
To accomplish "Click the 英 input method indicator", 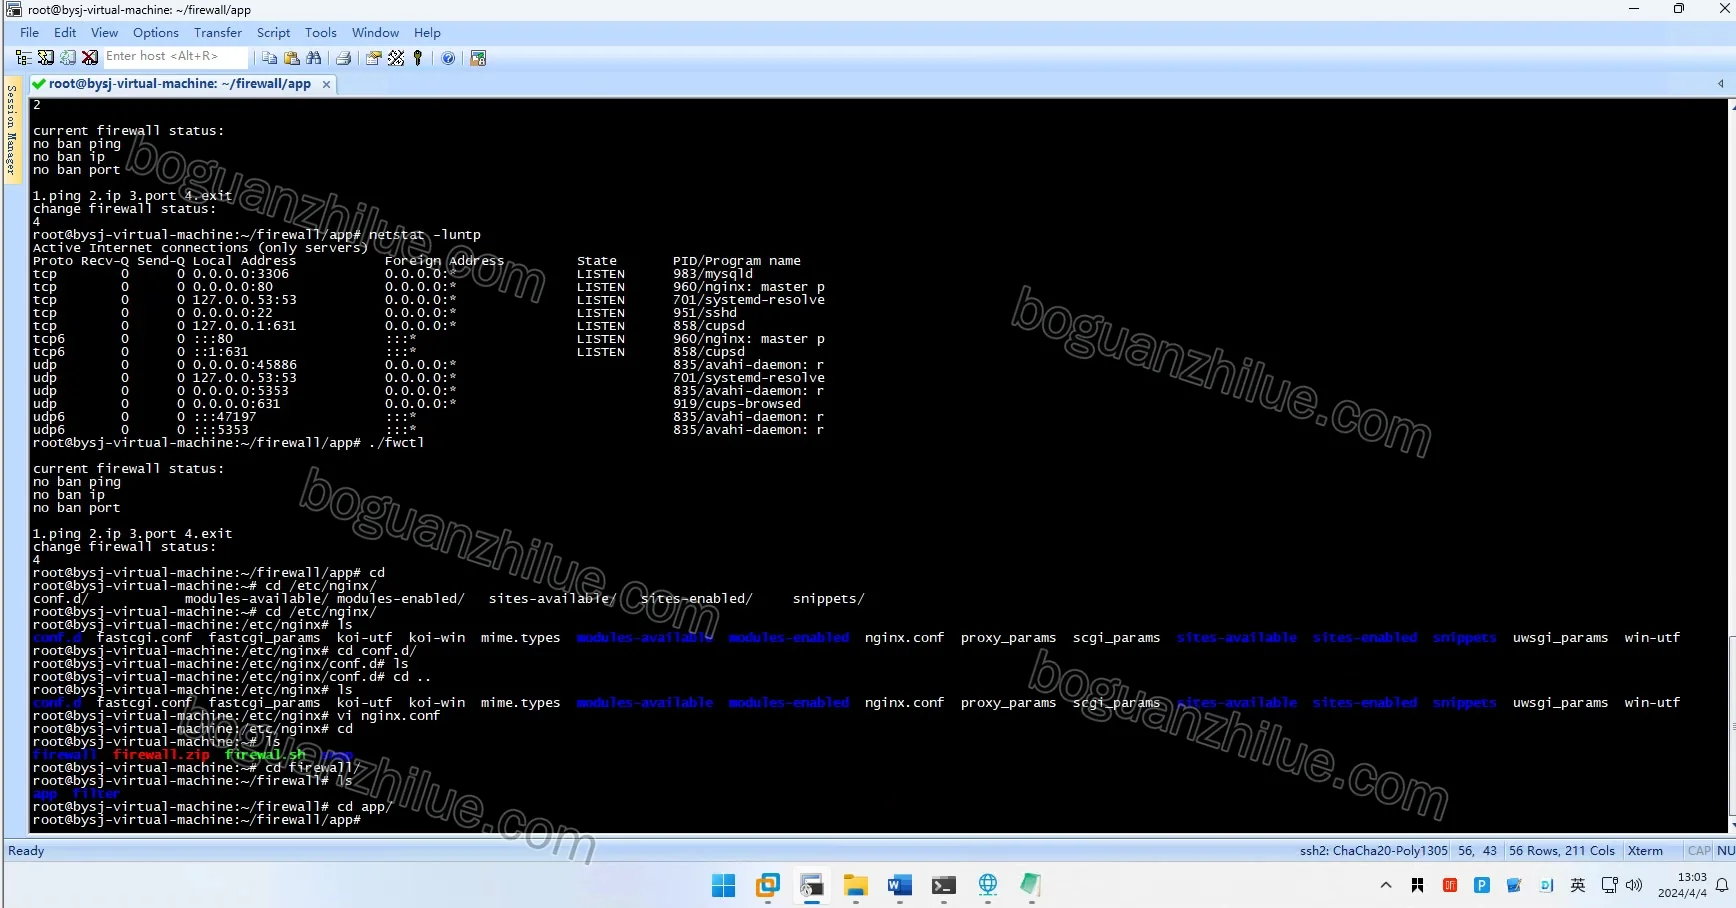I will pos(1578,885).
